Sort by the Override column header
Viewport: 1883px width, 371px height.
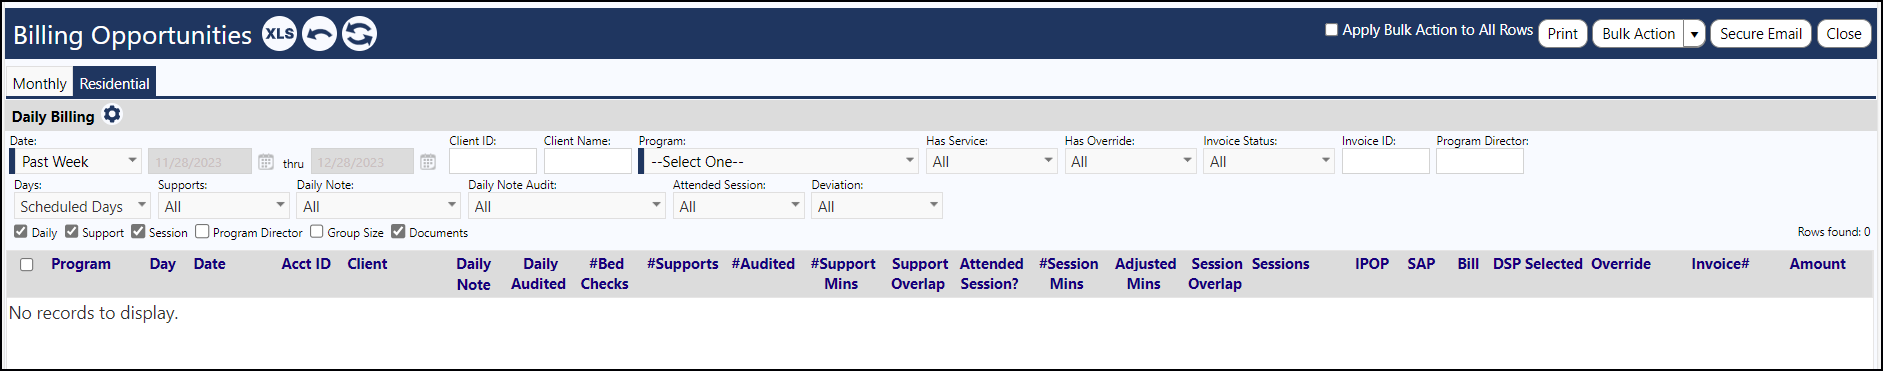click(x=1621, y=264)
